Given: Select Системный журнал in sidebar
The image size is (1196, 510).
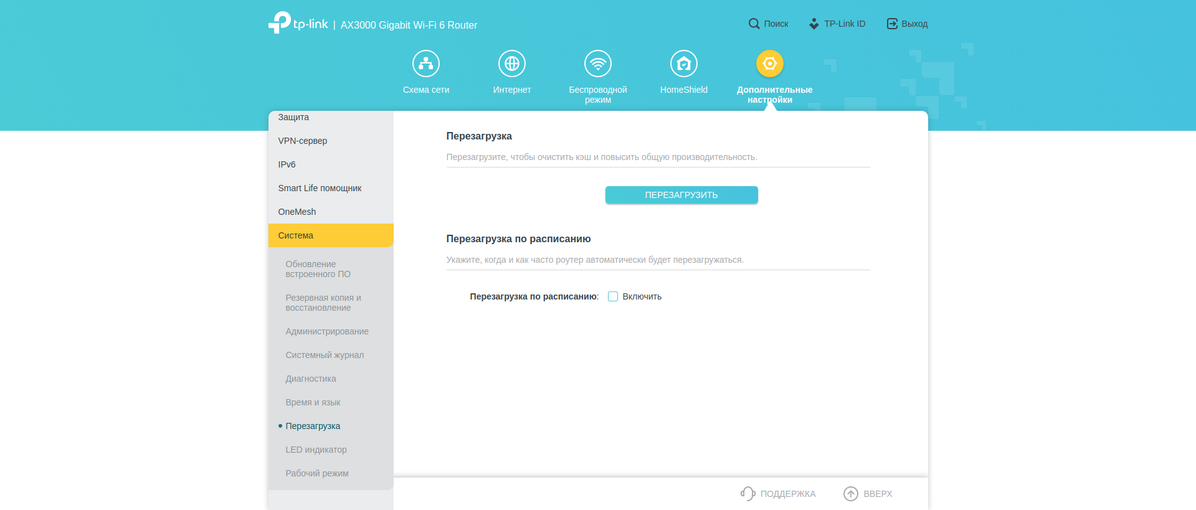Looking at the screenshot, I should (x=324, y=355).
